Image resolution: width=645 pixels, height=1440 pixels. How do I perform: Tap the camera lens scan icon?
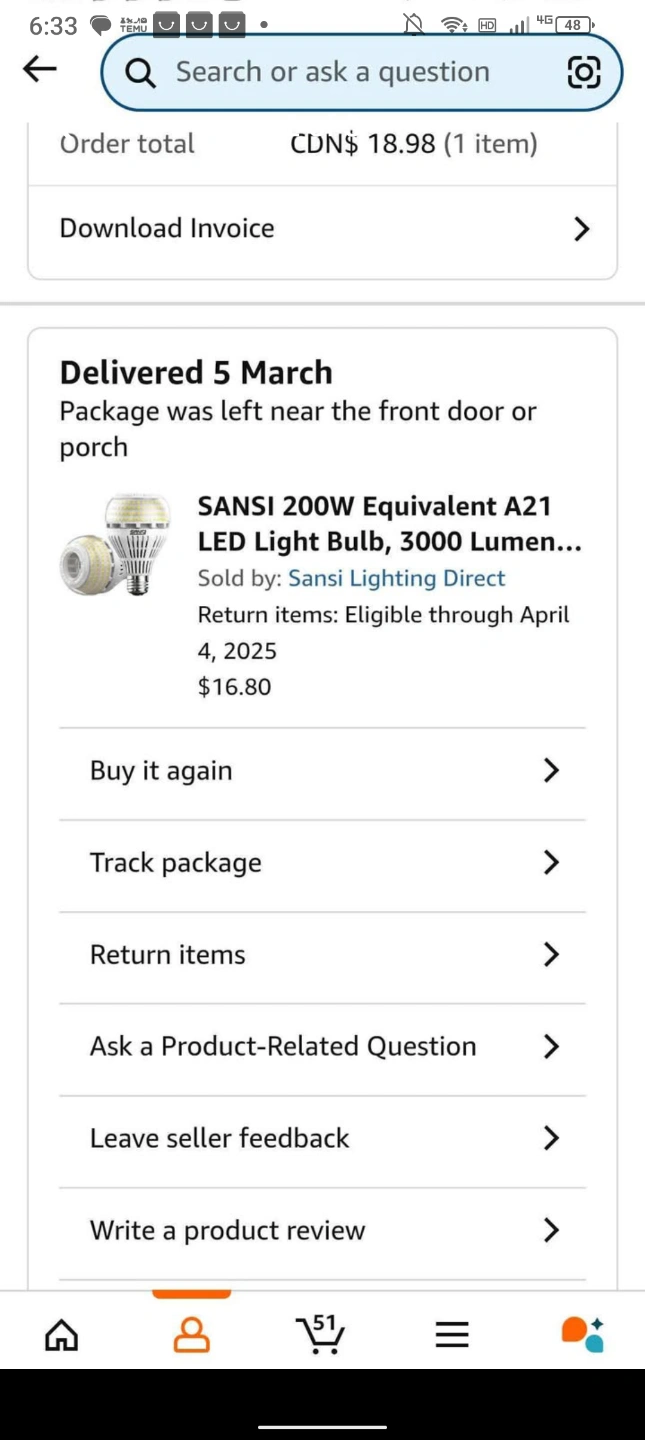584,72
